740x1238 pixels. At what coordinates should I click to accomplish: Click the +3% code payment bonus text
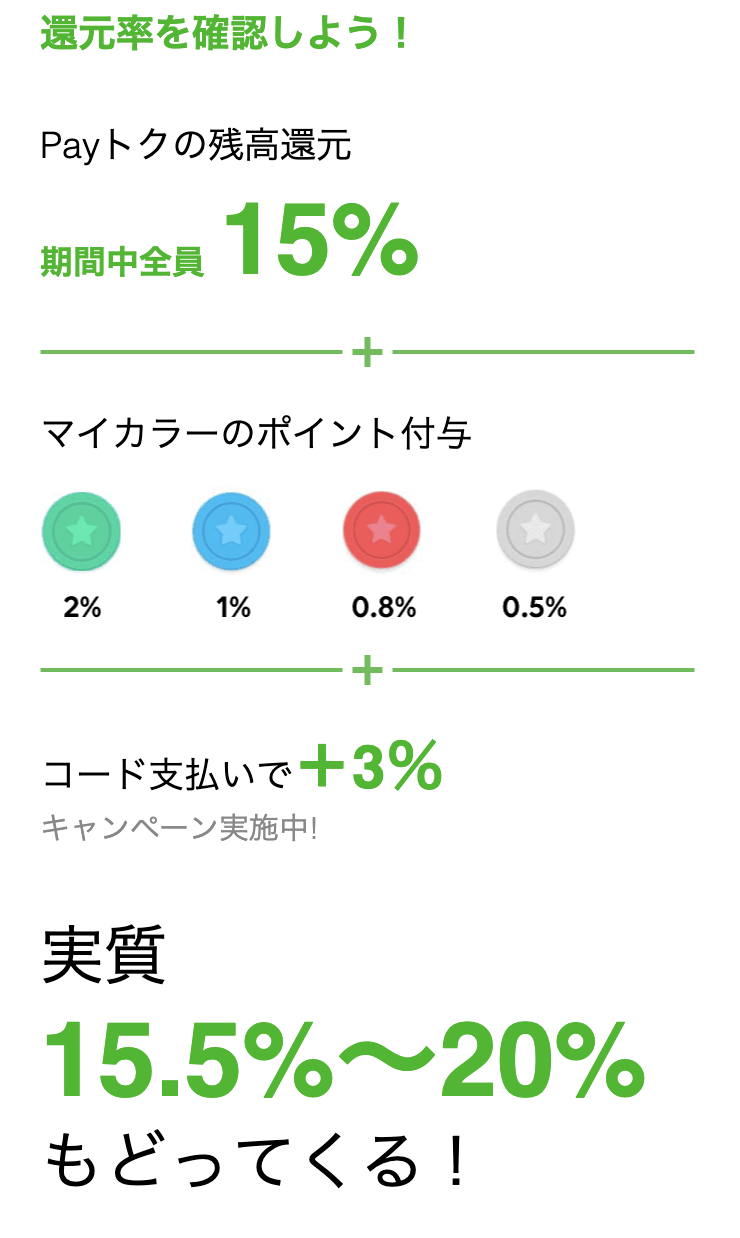371,767
